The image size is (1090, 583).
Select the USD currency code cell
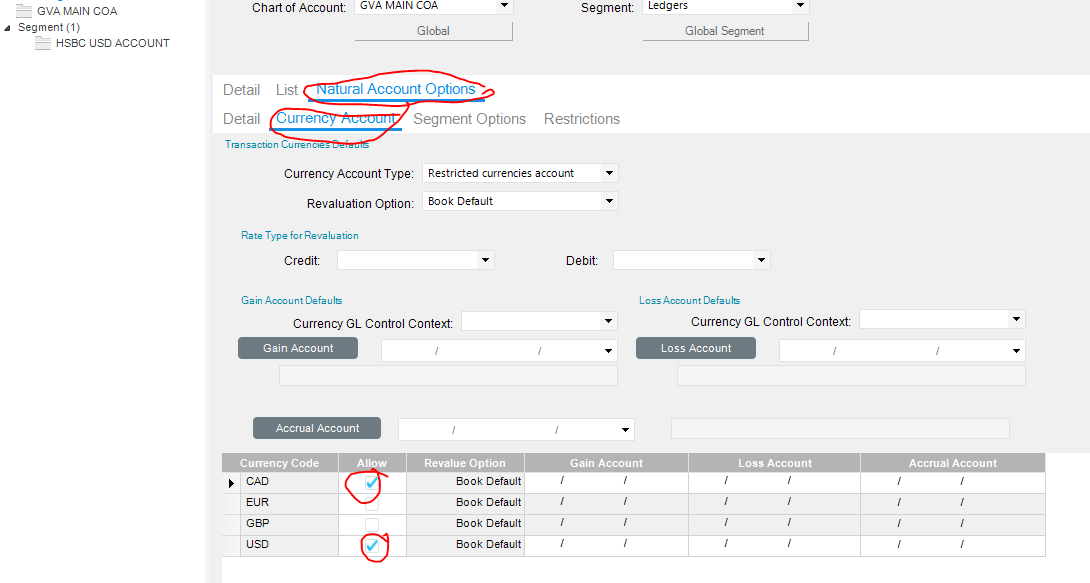click(x=288, y=544)
